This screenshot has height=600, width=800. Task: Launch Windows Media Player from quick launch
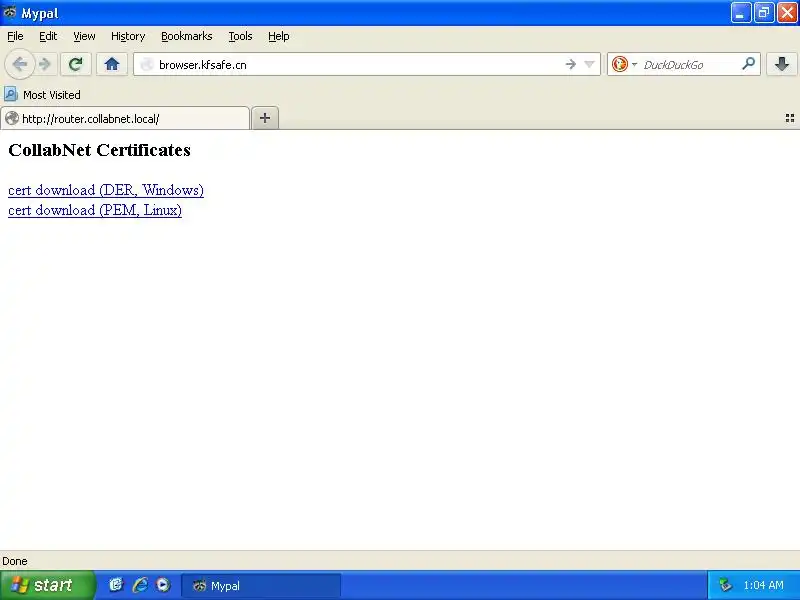click(x=163, y=585)
